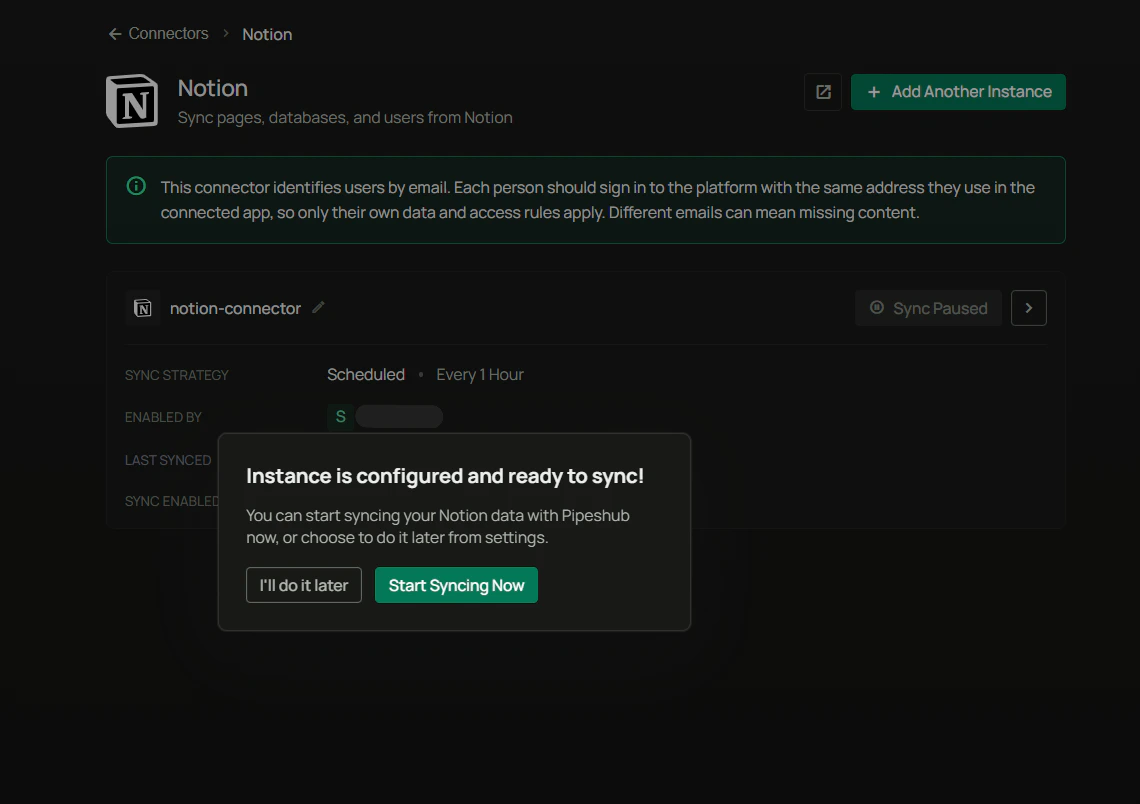The width and height of the screenshot is (1140, 804).
Task: Click the dialog heading about ready to sync
Action: click(x=445, y=476)
